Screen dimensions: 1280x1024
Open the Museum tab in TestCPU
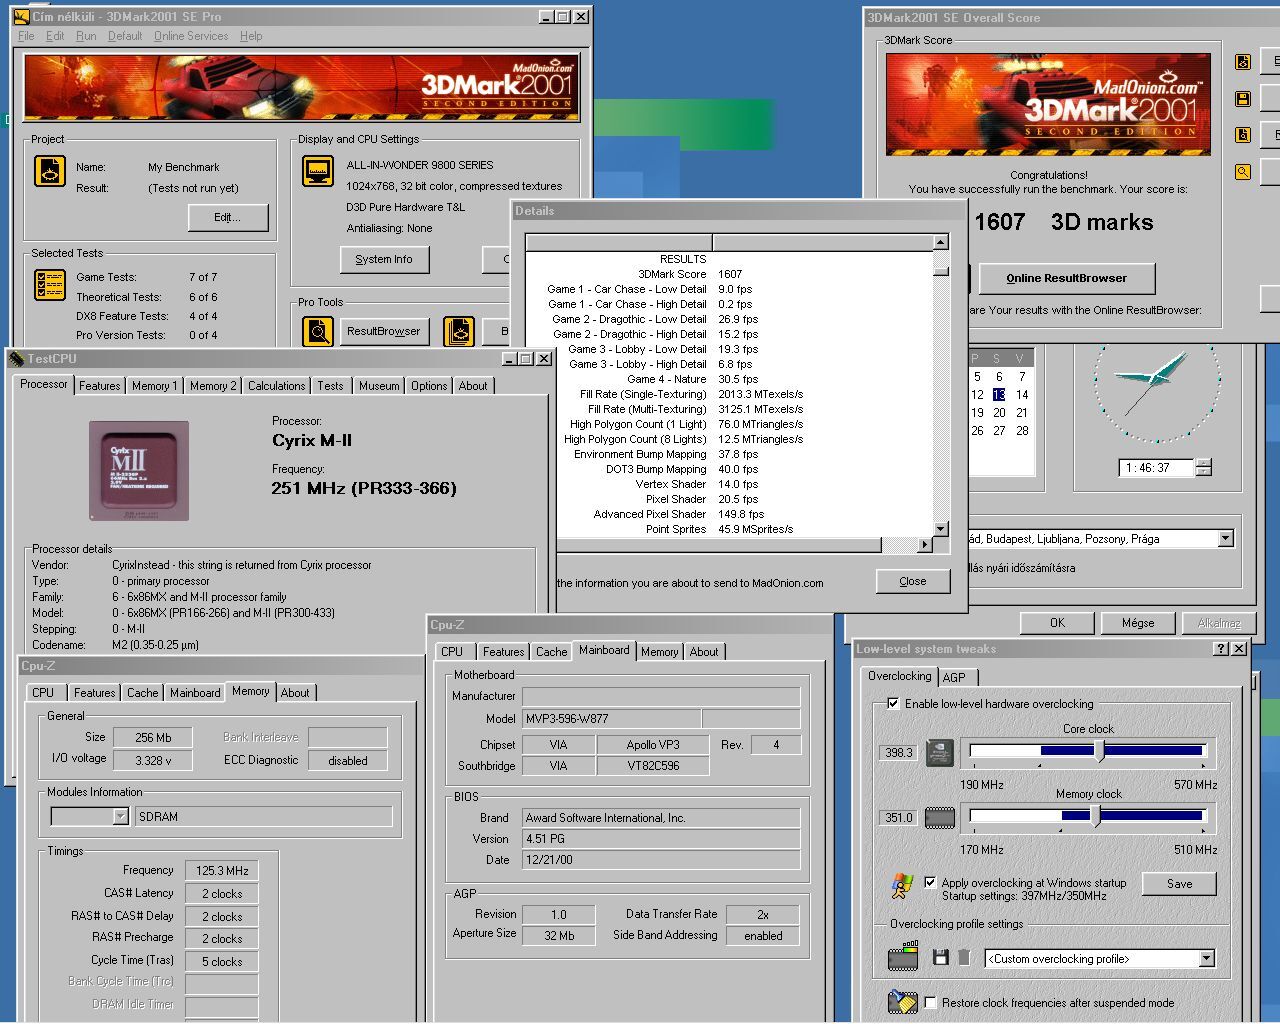[x=379, y=386]
